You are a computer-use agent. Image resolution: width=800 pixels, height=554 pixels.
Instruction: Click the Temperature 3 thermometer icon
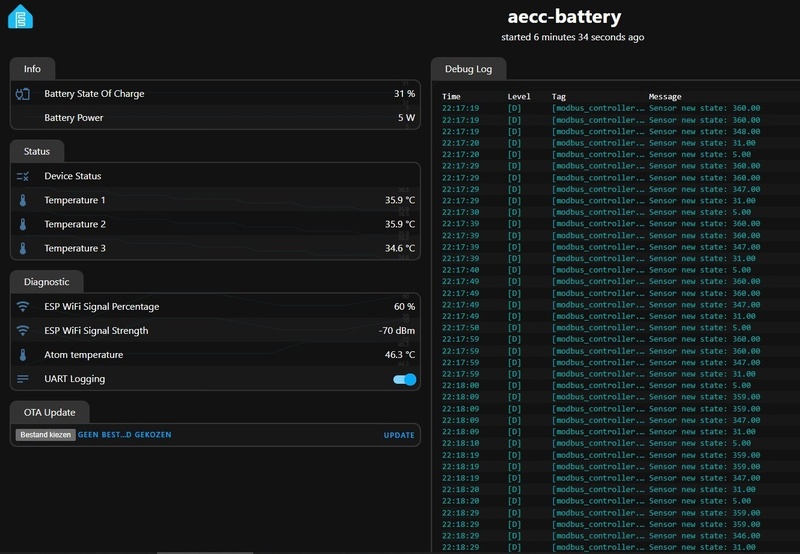coord(23,248)
